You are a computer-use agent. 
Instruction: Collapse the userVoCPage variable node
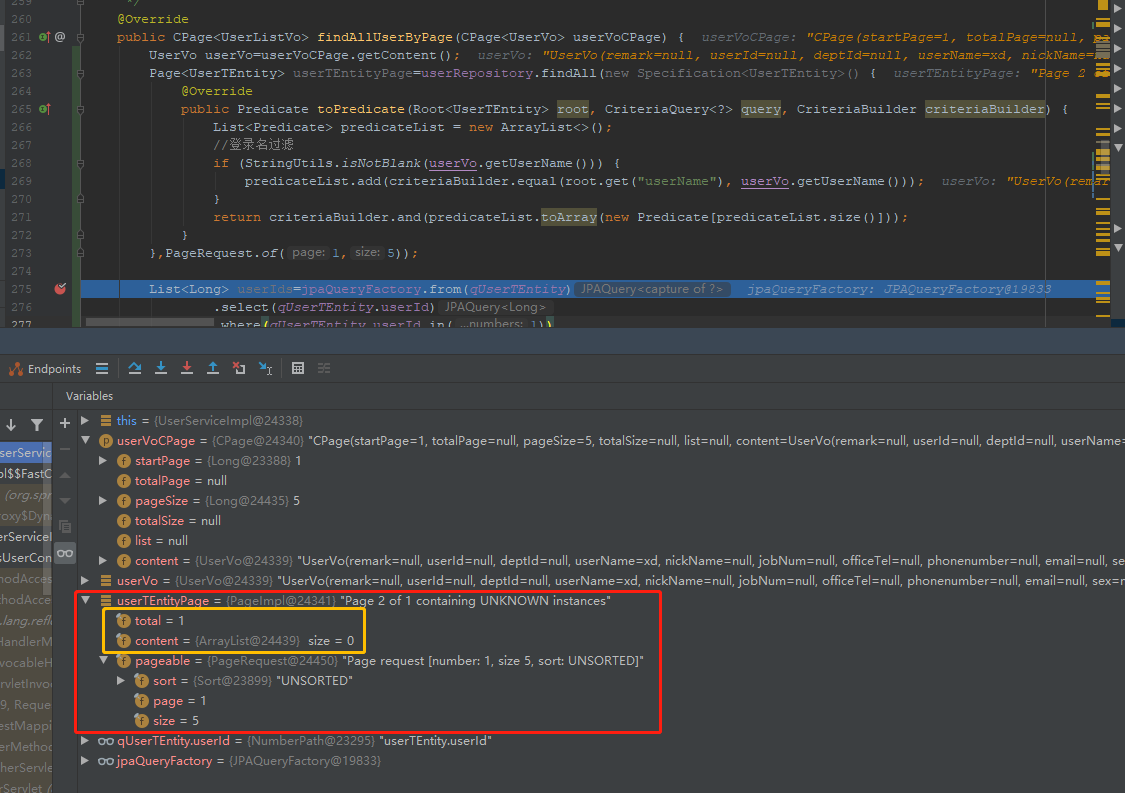pos(85,441)
